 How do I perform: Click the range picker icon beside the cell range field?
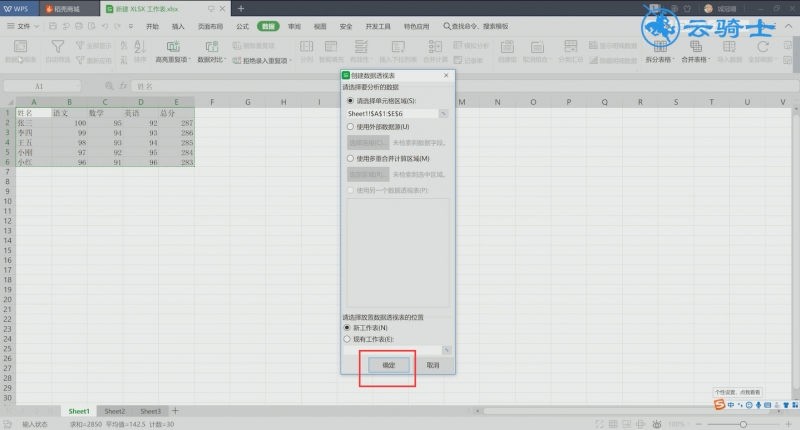click(443, 114)
